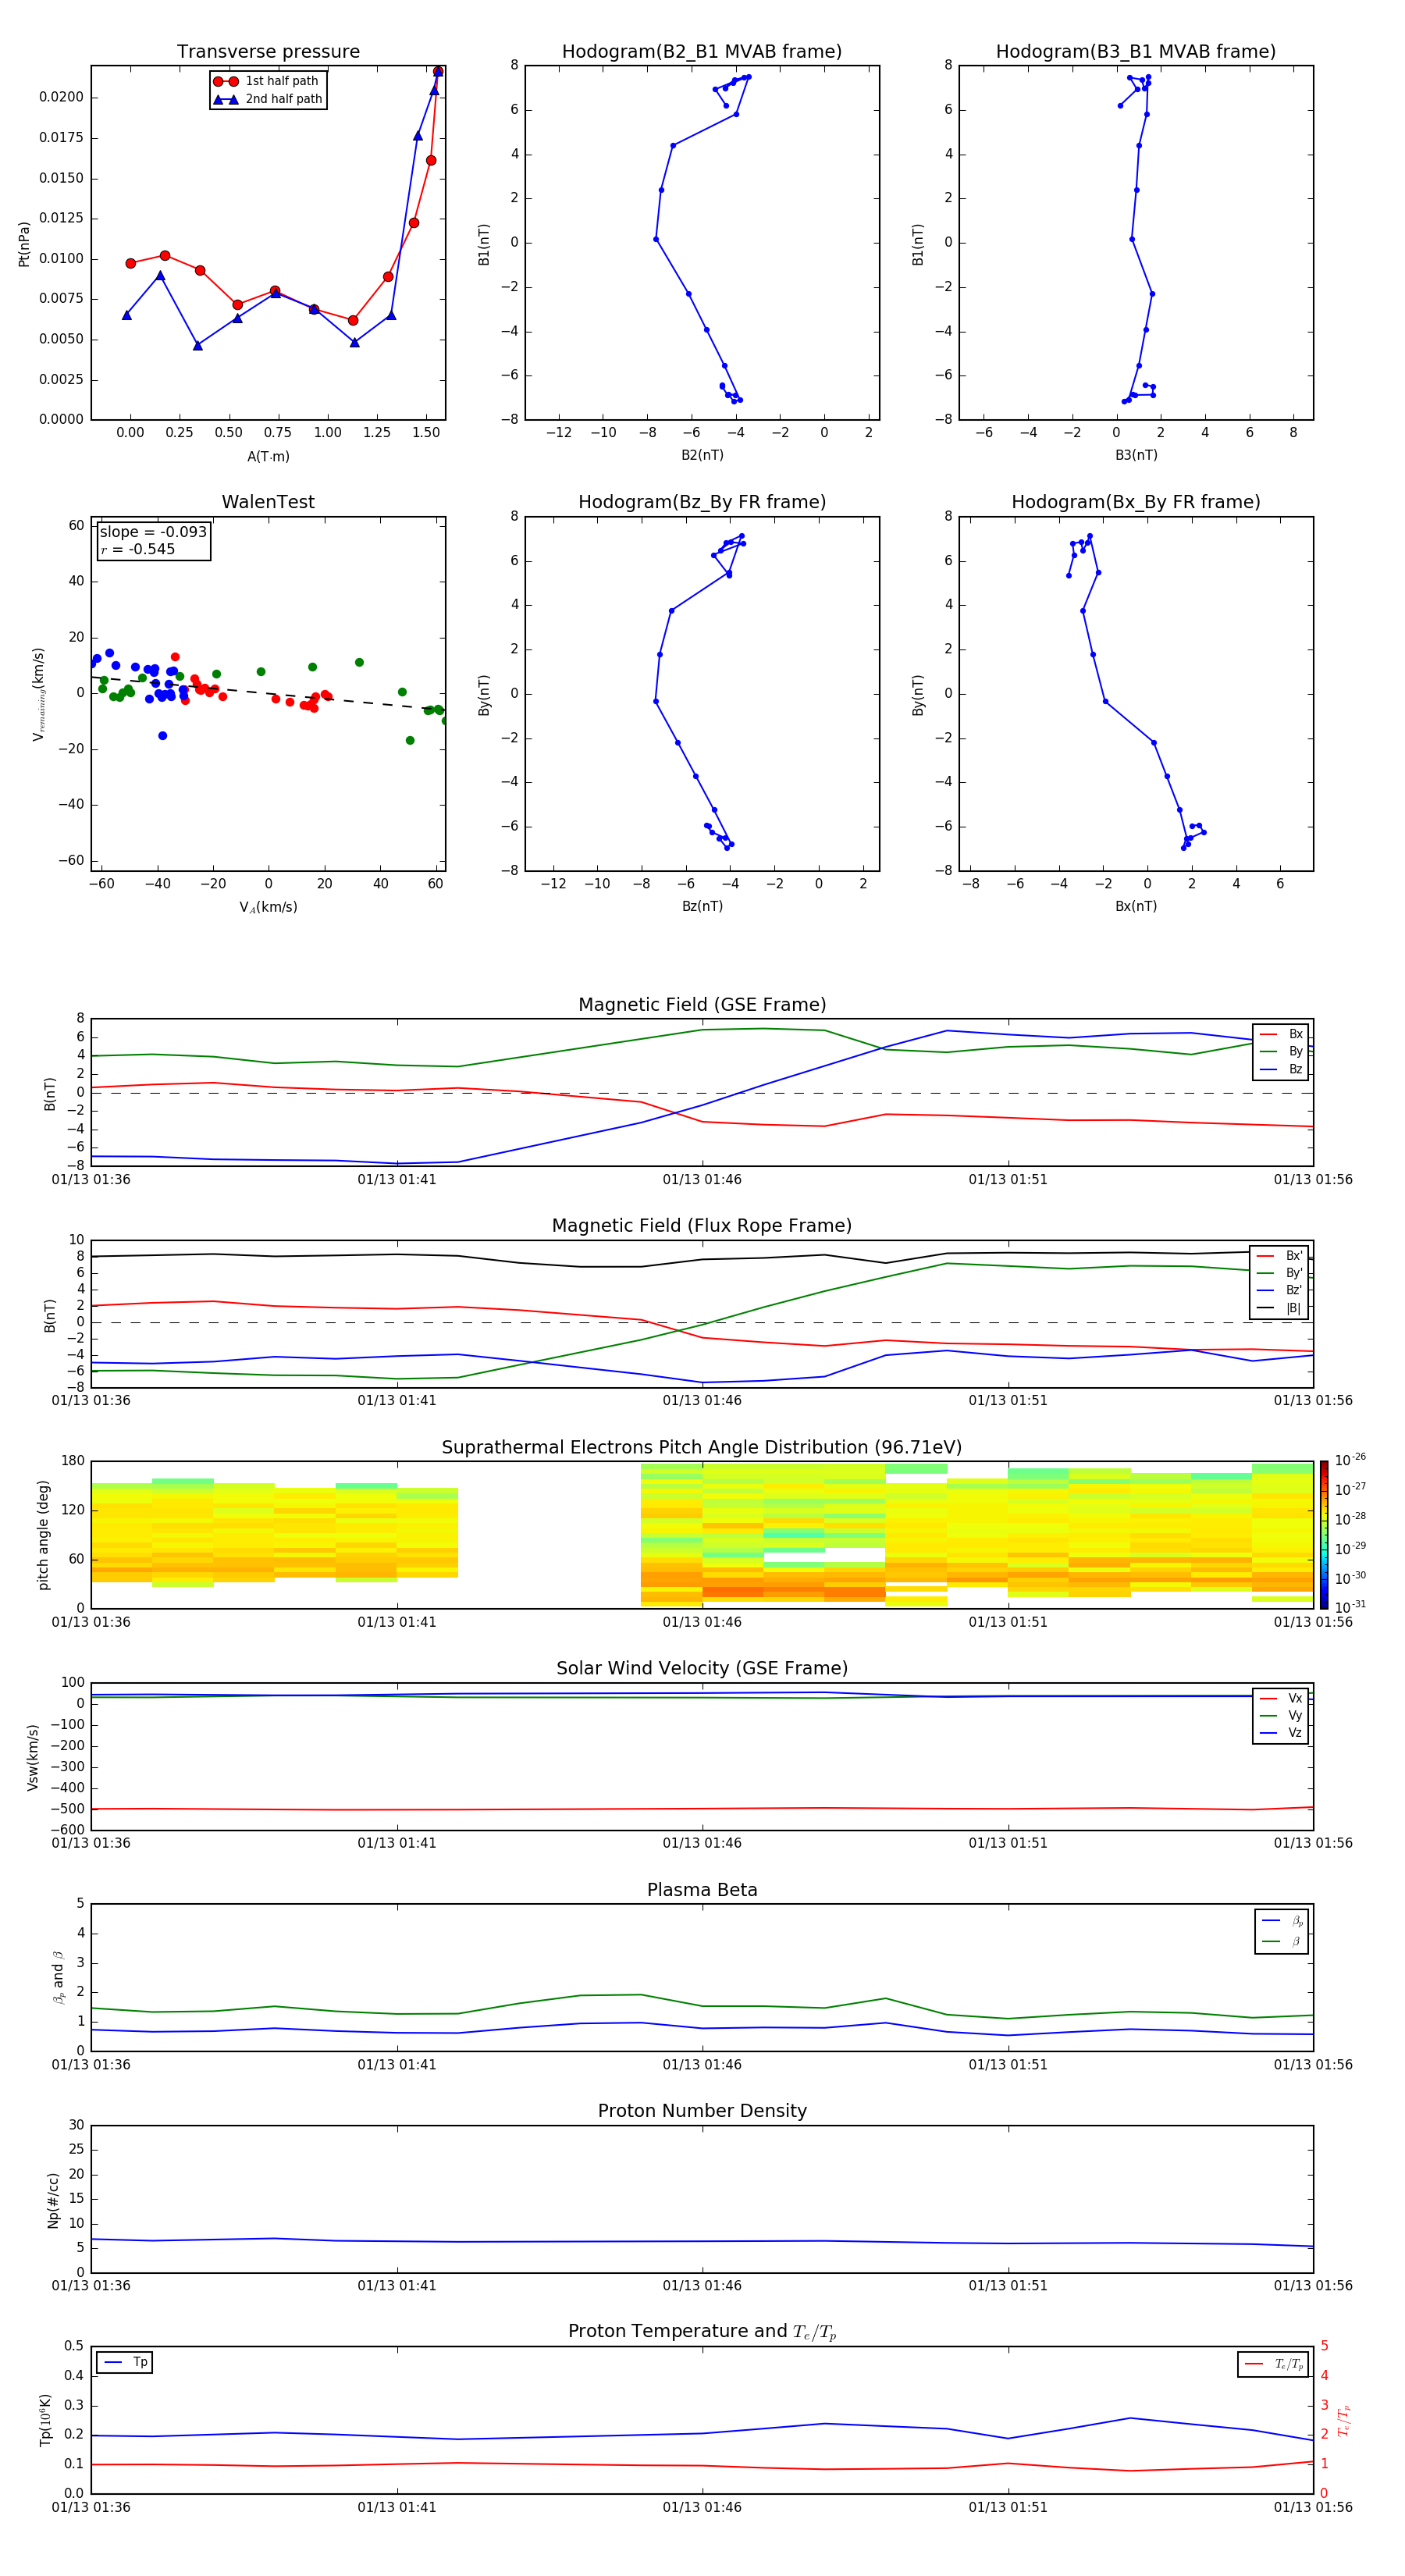The height and width of the screenshot is (2576, 1405).
Task: Click the 'Magnetic Field (Flux Rope Frame)' title
Action: tap(702, 1226)
